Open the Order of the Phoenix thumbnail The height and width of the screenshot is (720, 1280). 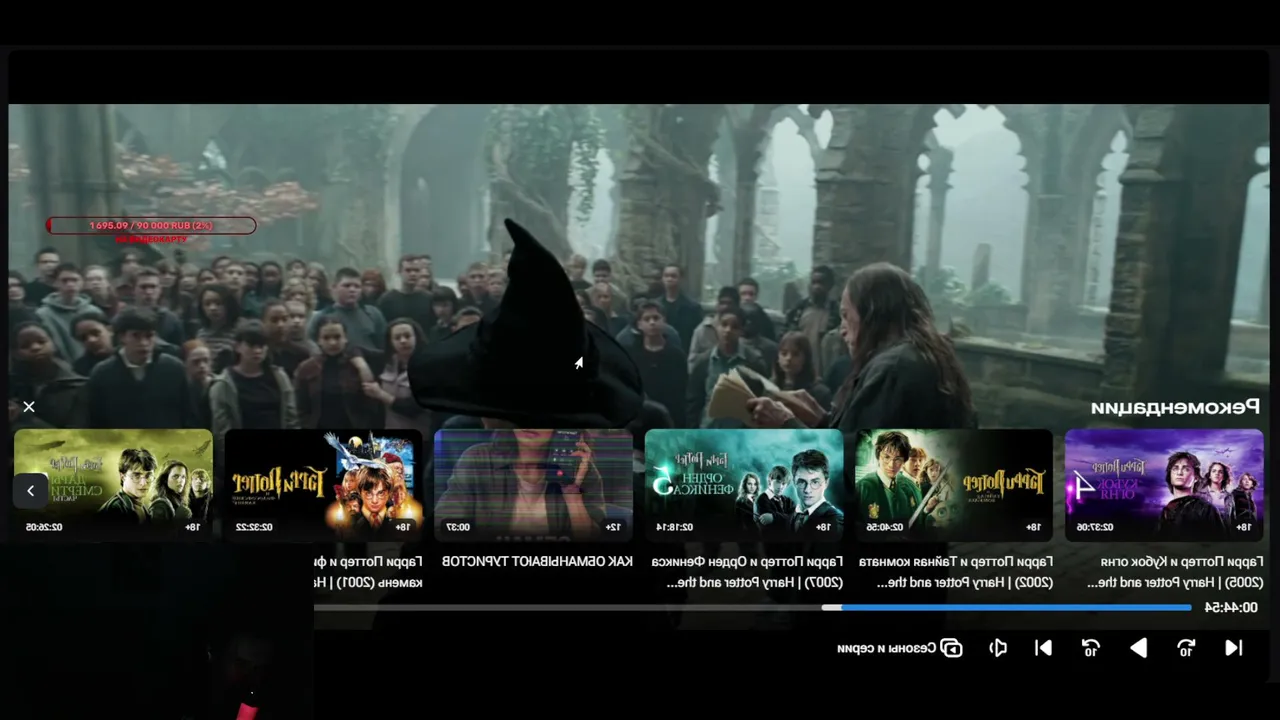(x=744, y=485)
